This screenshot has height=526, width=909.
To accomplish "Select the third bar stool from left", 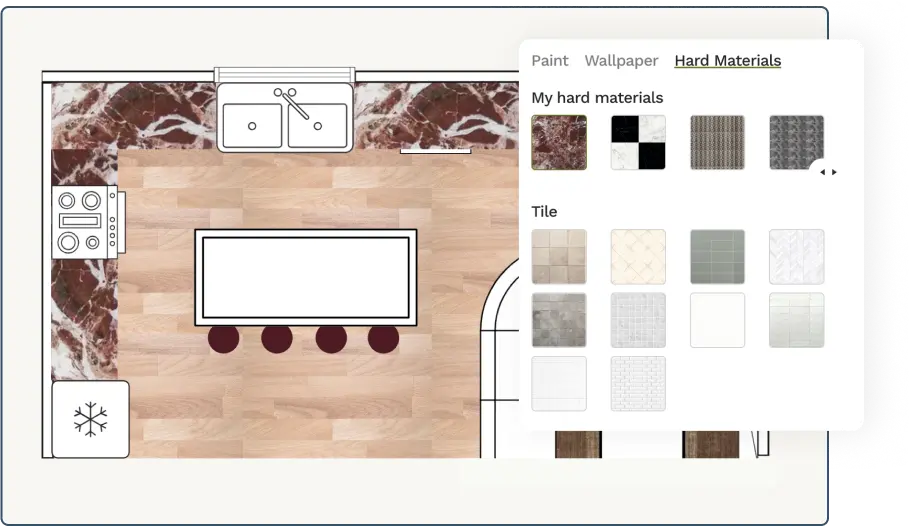I will tap(331, 338).
